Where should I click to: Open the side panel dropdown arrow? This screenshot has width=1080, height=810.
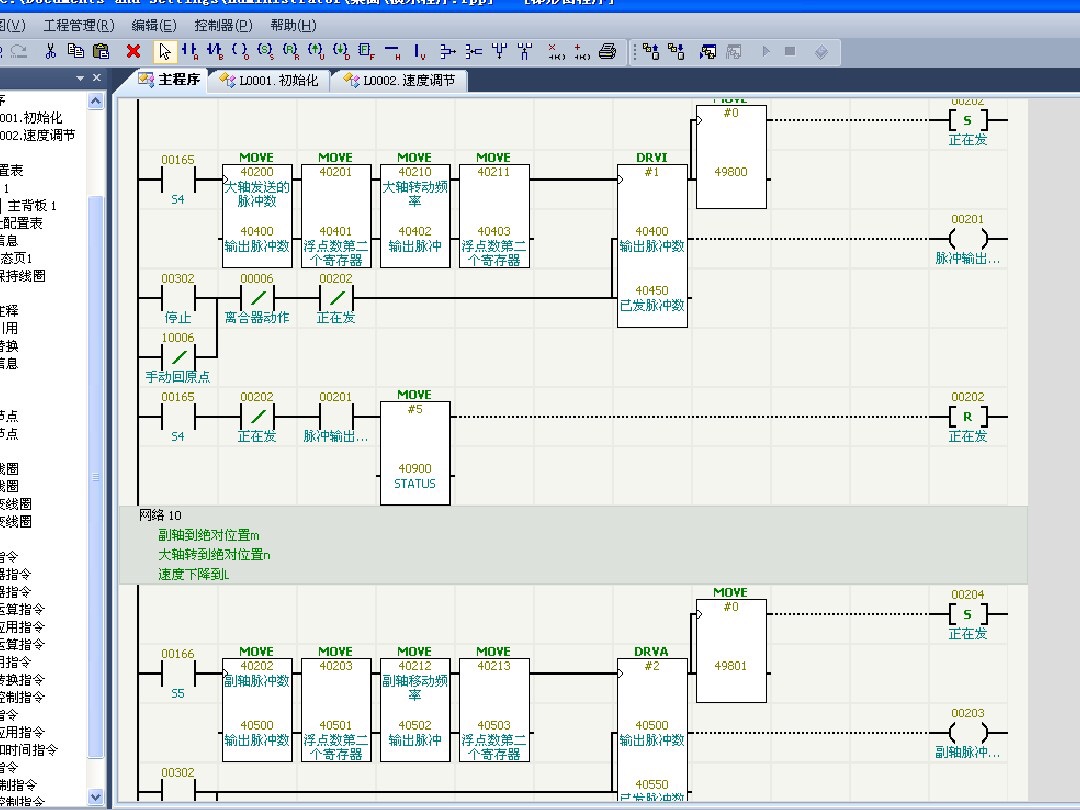80,78
